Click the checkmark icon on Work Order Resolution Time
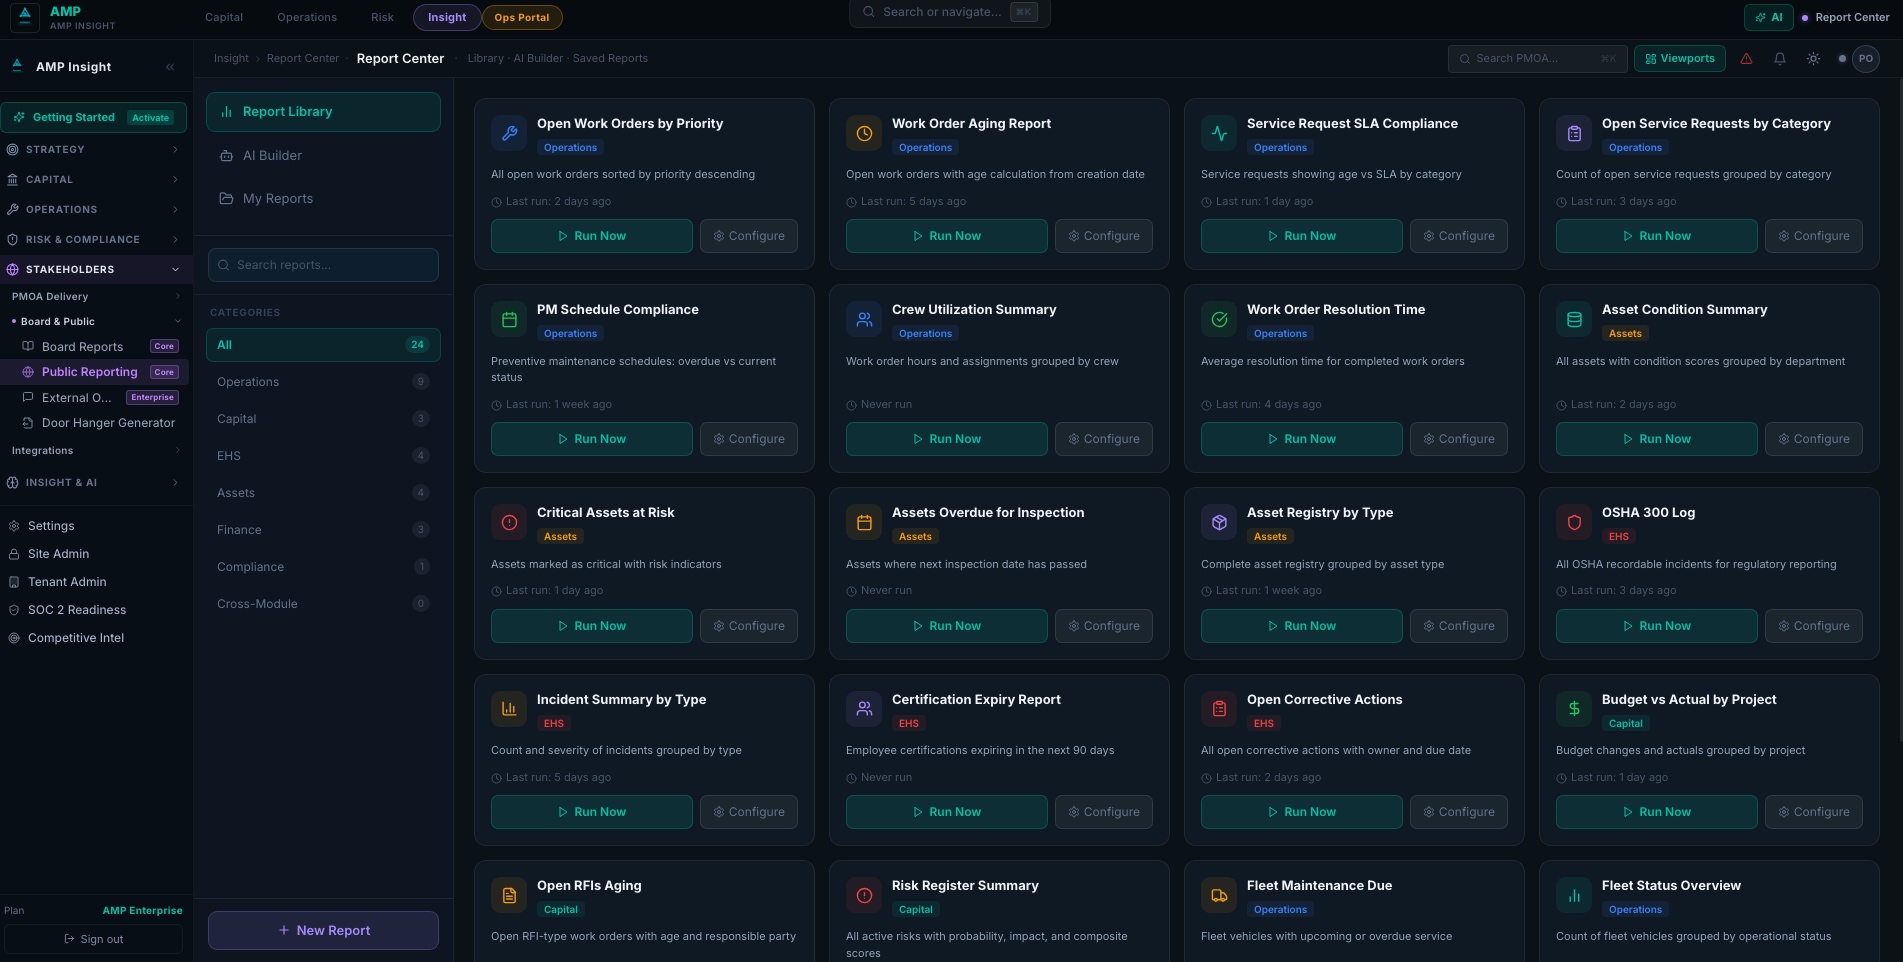This screenshot has height=962, width=1903. (1219, 320)
